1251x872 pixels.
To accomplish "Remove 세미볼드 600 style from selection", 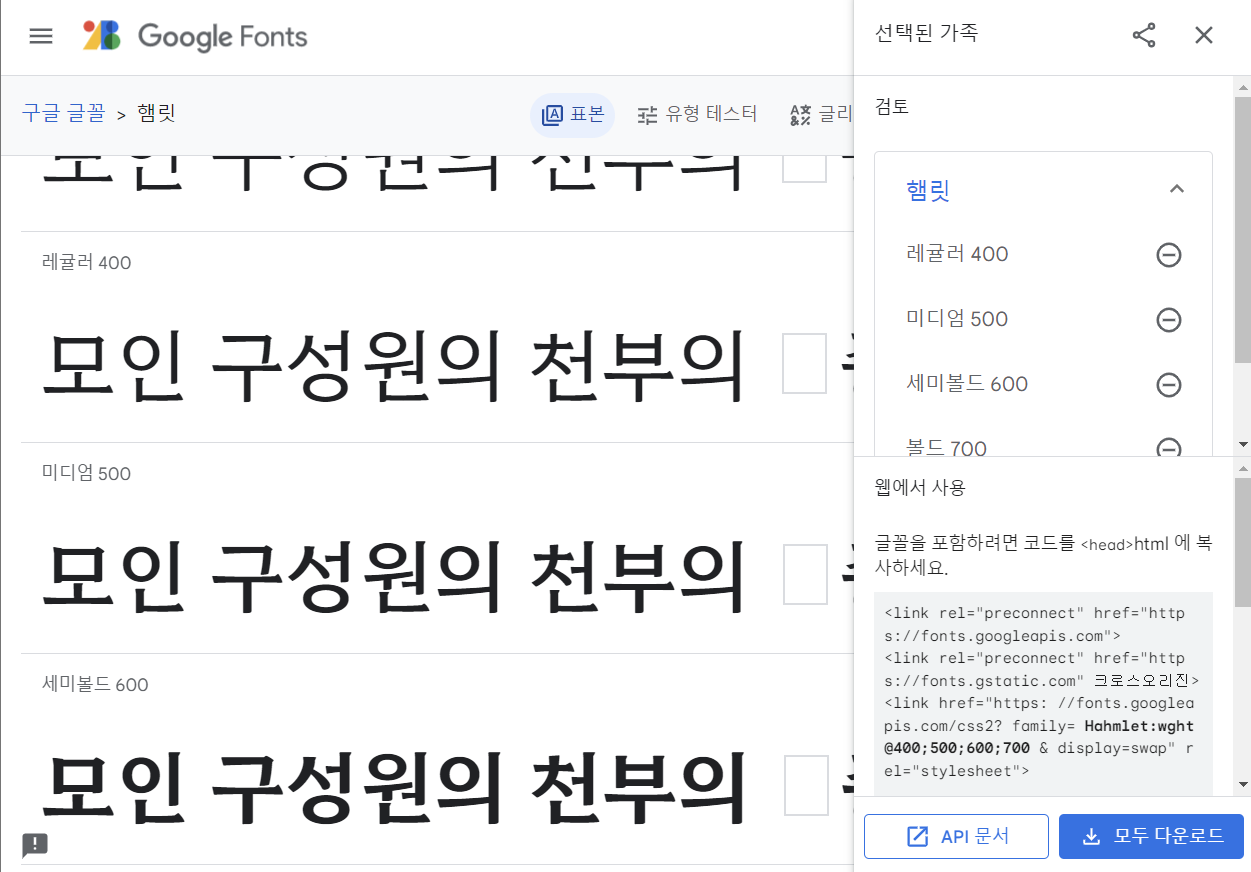I will coord(1169,385).
